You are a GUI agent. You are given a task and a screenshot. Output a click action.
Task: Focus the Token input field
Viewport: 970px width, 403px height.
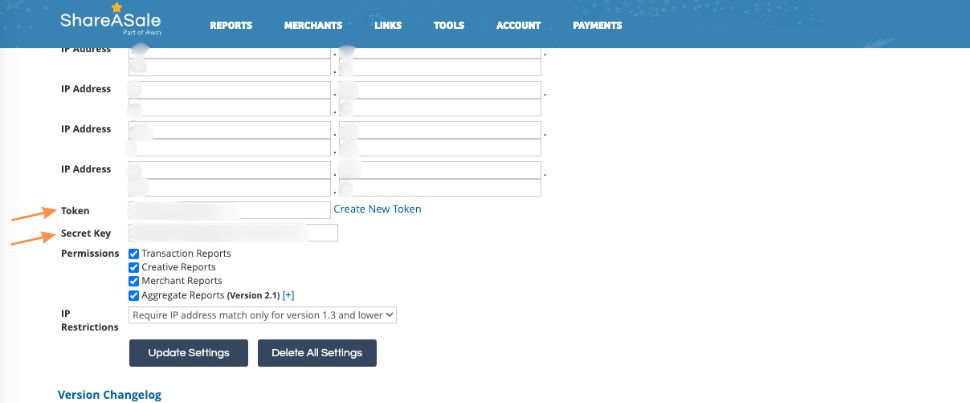point(229,210)
